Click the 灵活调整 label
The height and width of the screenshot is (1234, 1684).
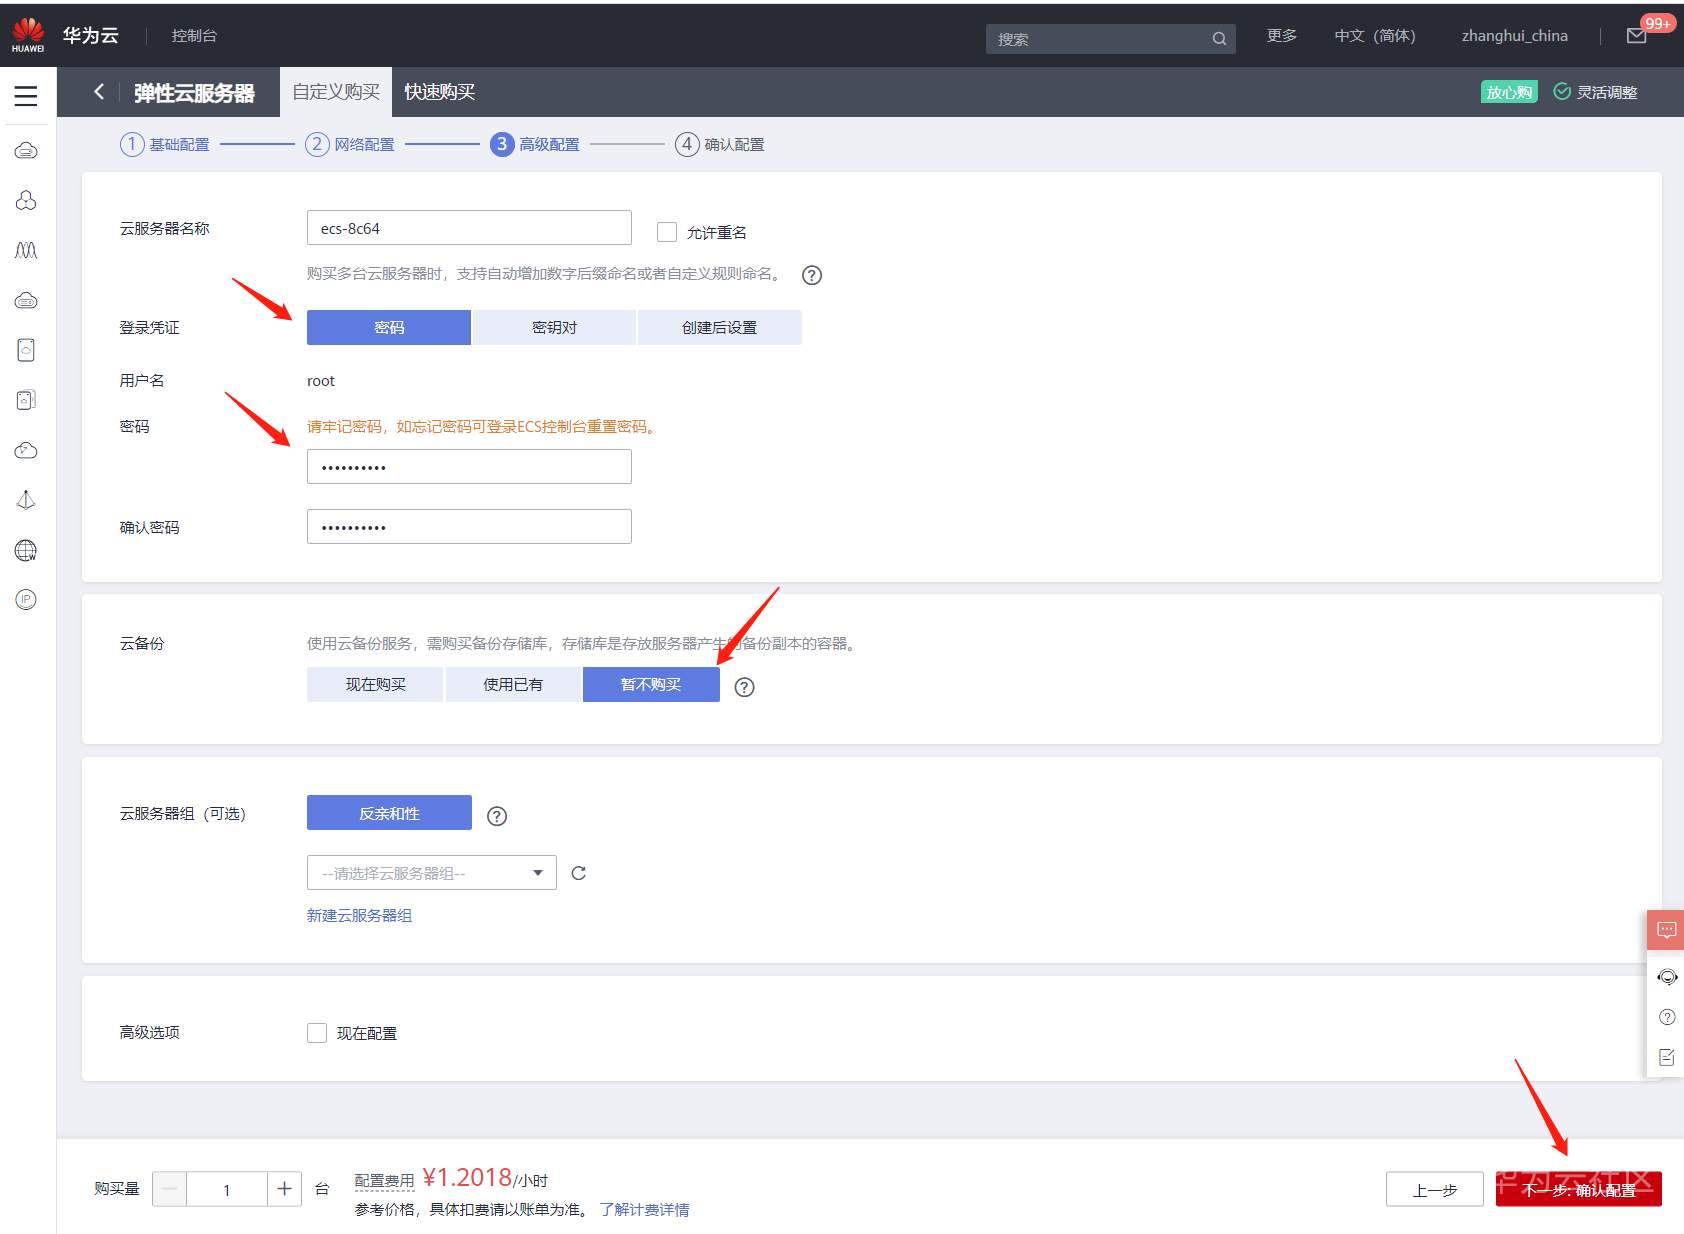pyautogui.click(x=1607, y=92)
